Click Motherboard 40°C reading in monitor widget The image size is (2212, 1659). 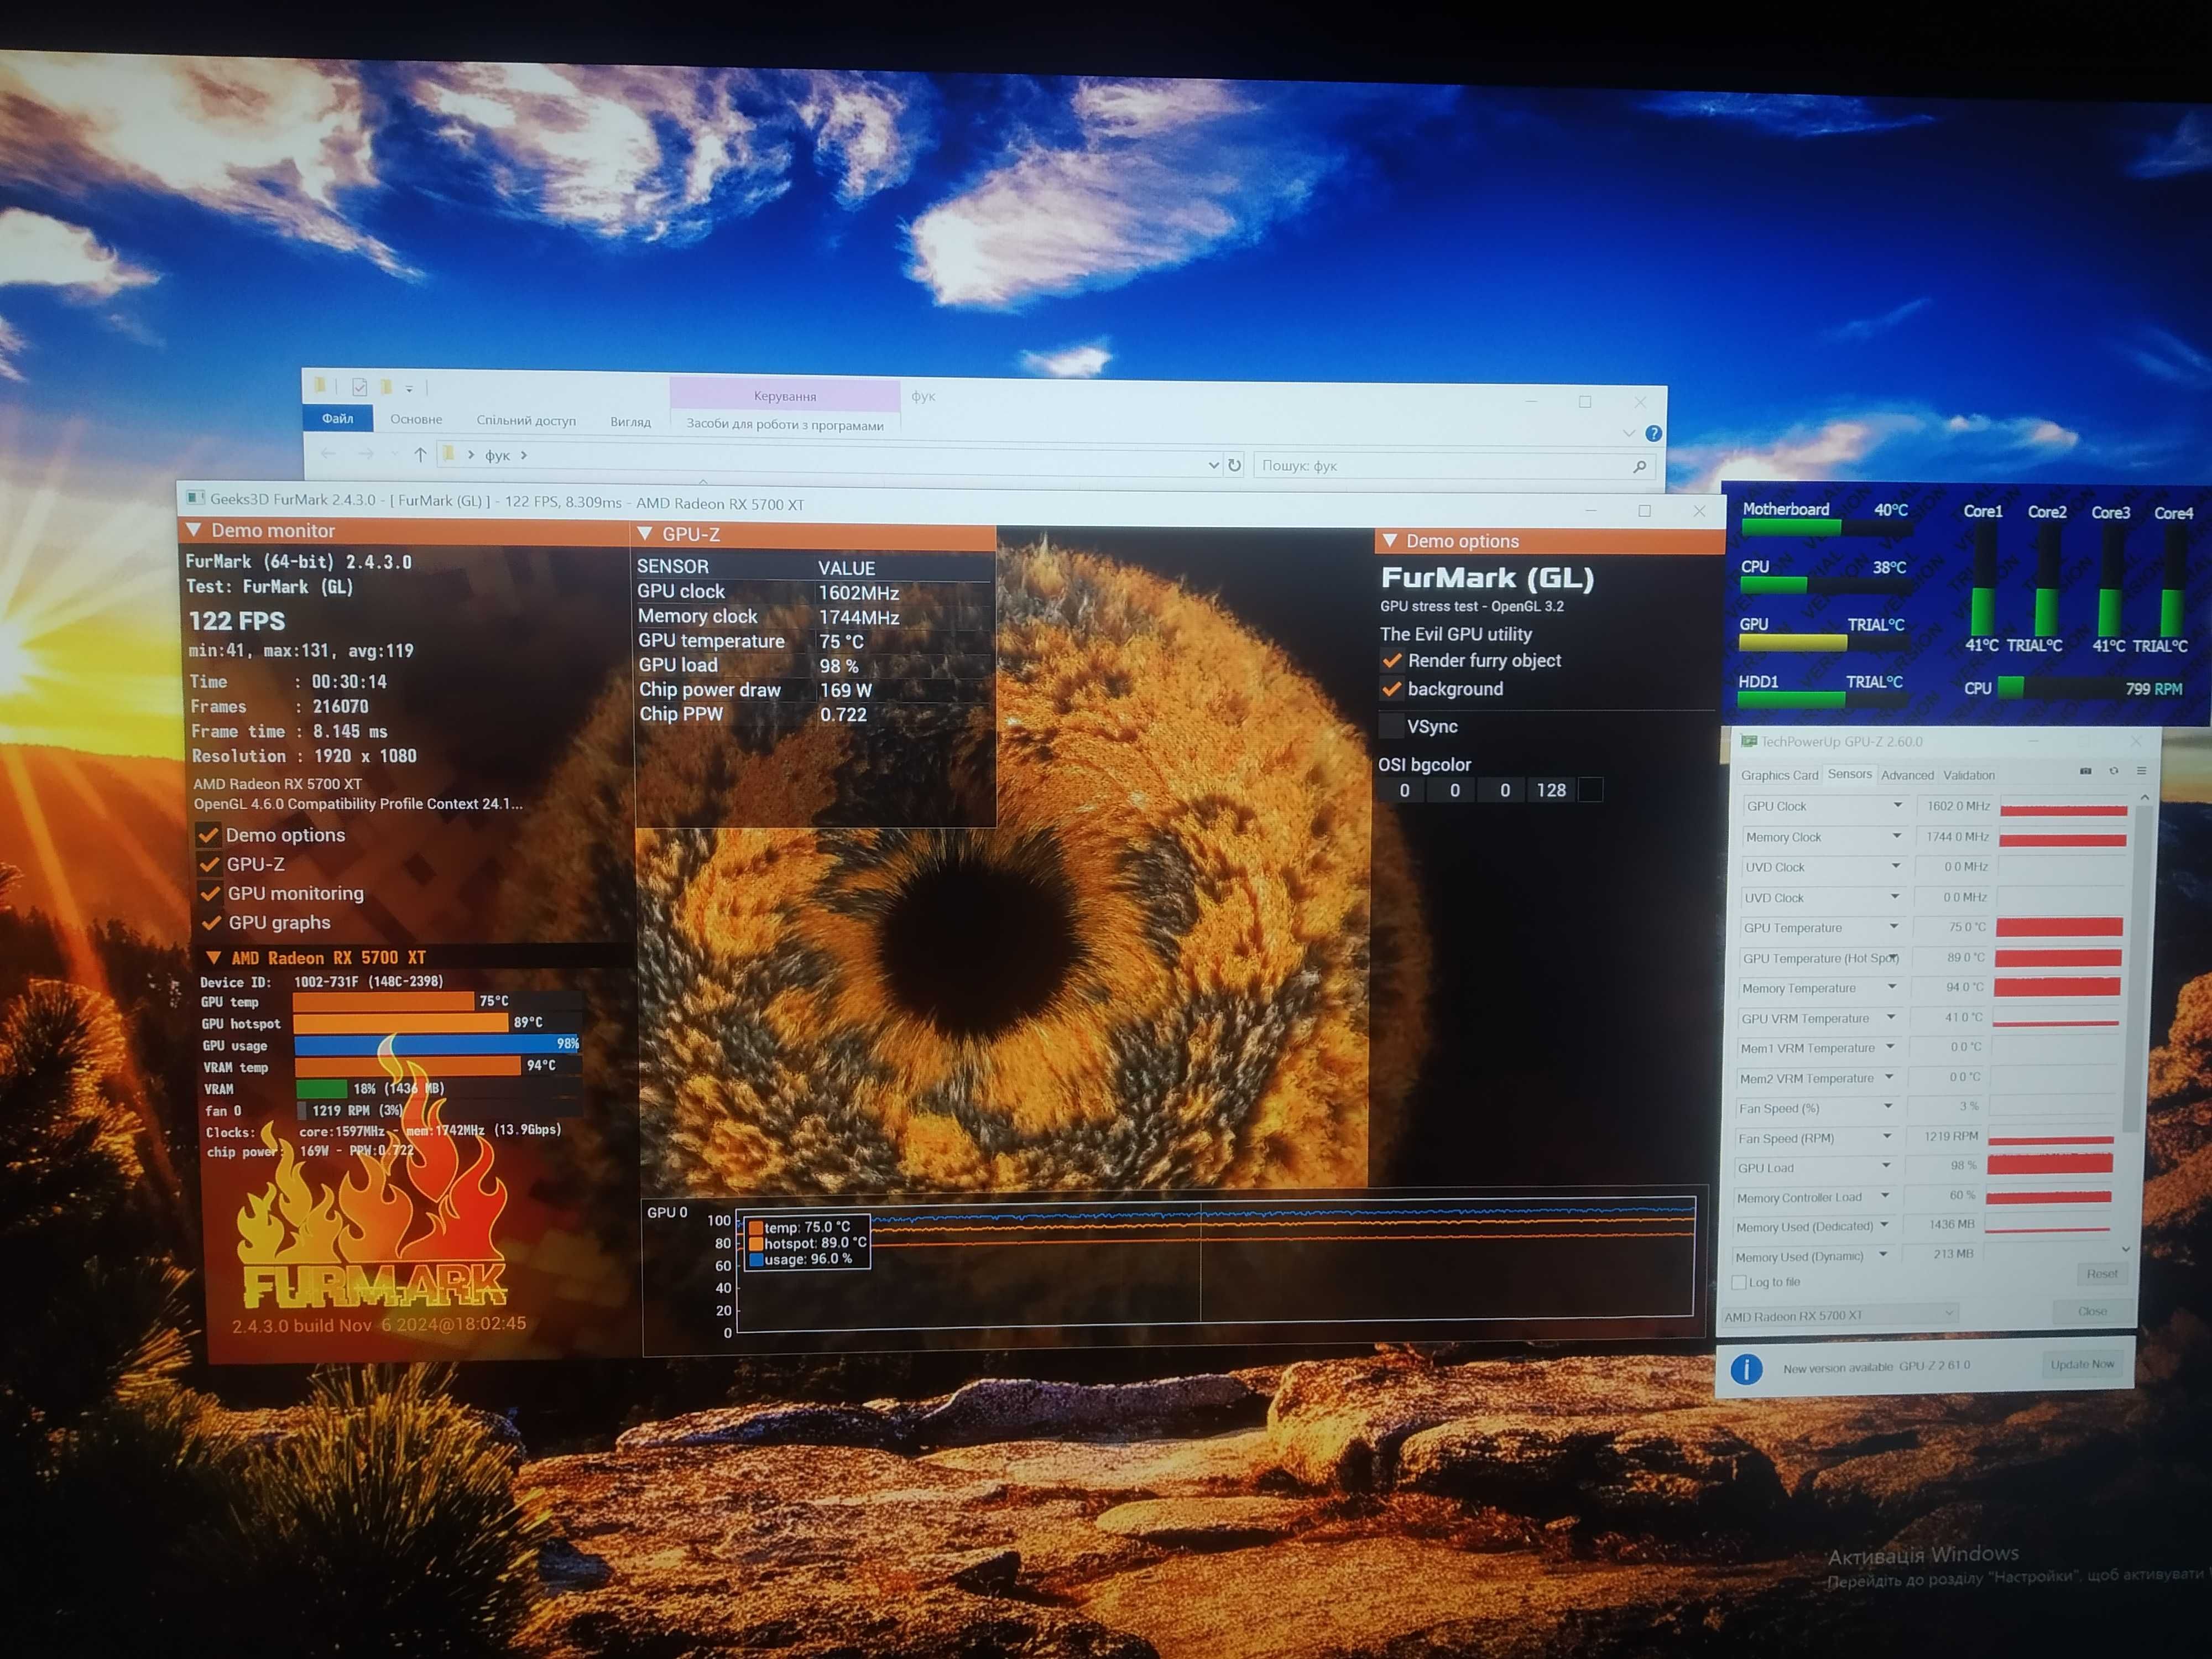1890,510
